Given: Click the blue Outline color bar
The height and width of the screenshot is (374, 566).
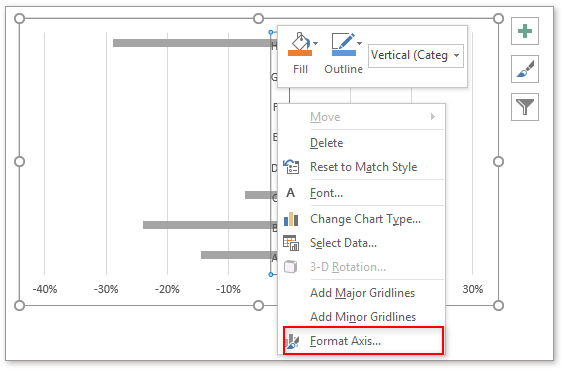Looking at the screenshot, I should click(344, 53).
